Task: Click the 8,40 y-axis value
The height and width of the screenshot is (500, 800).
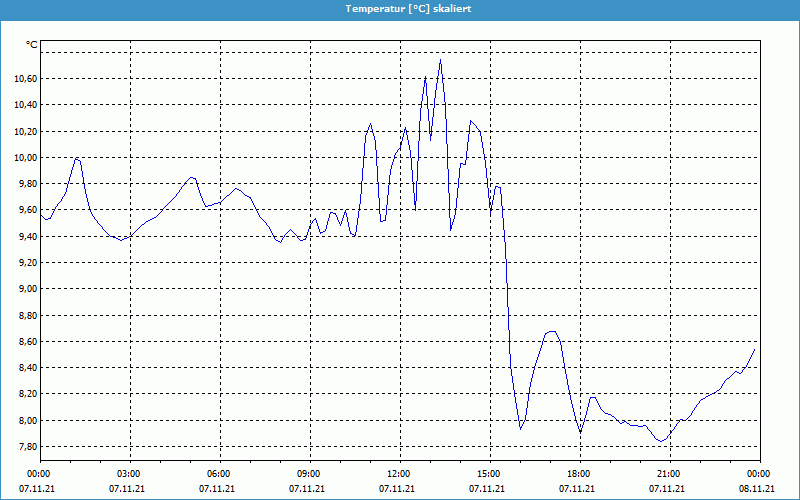Action: click(28, 368)
